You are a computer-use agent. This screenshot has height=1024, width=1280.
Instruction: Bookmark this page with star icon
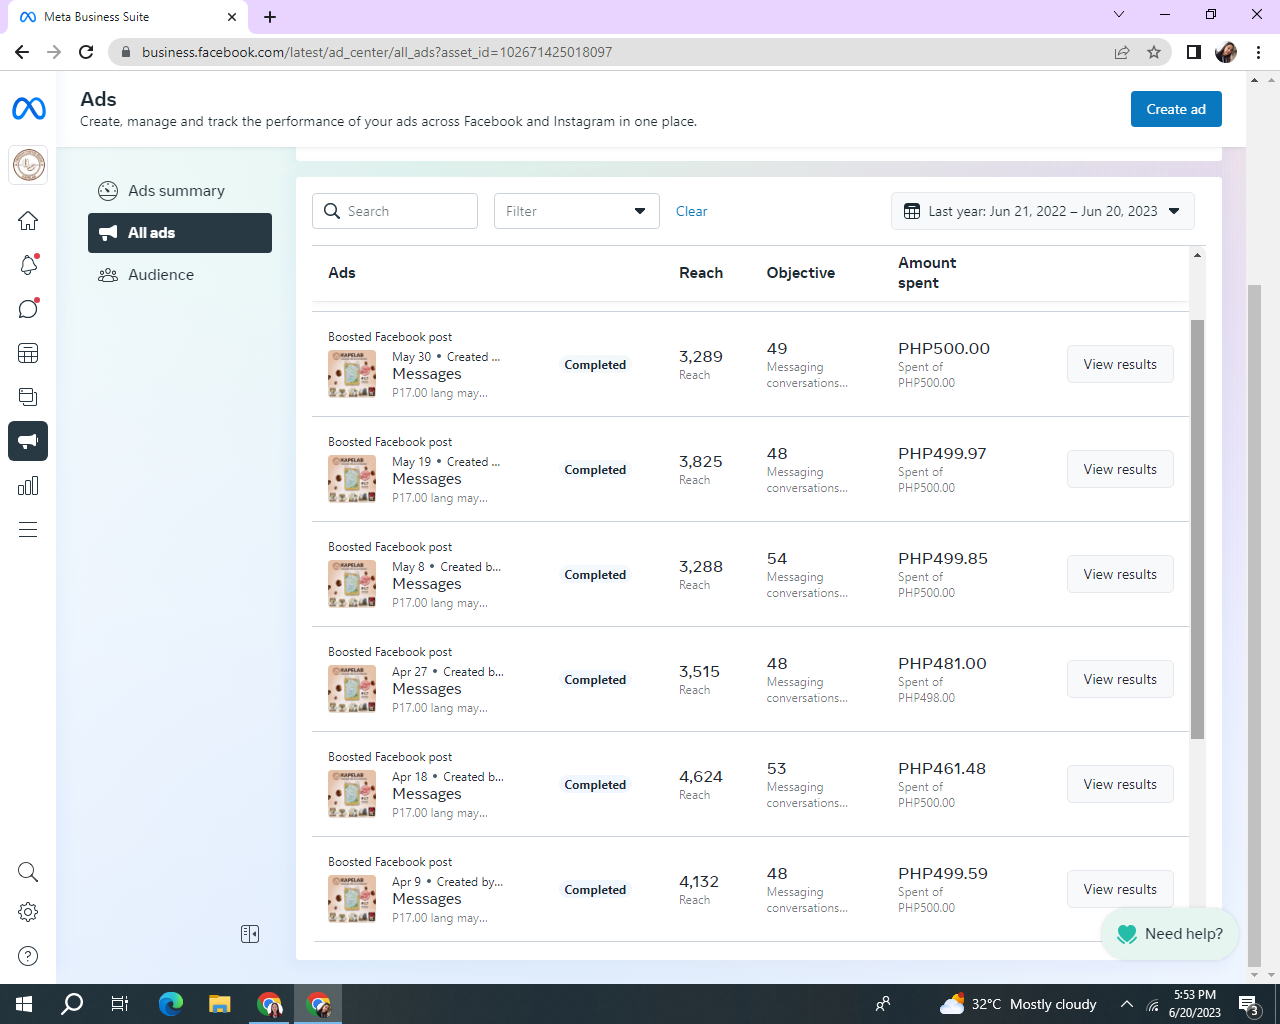1154,52
